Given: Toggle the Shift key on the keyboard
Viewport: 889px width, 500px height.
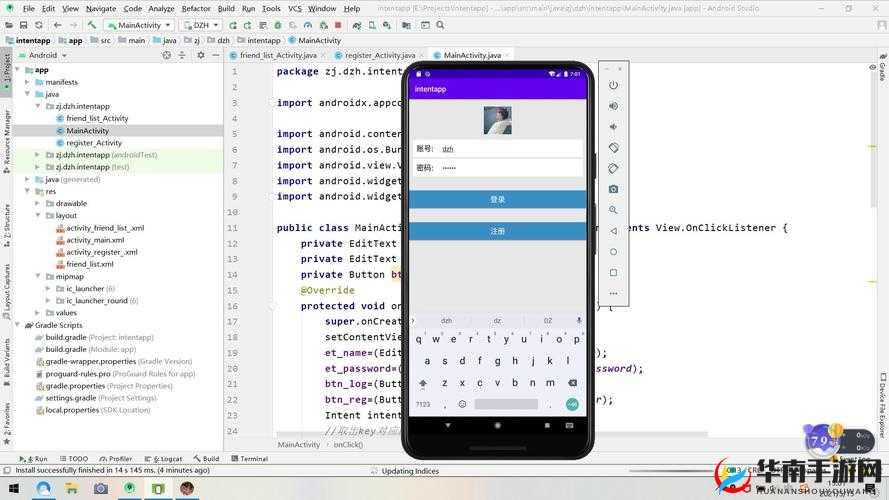Looking at the screenshot, I should point(423,383).
